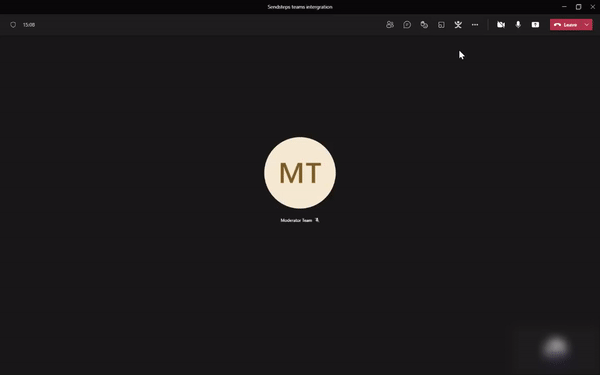Open the share content tray
Viewport: 600px width, 375px height.
[x=535, y=24]
